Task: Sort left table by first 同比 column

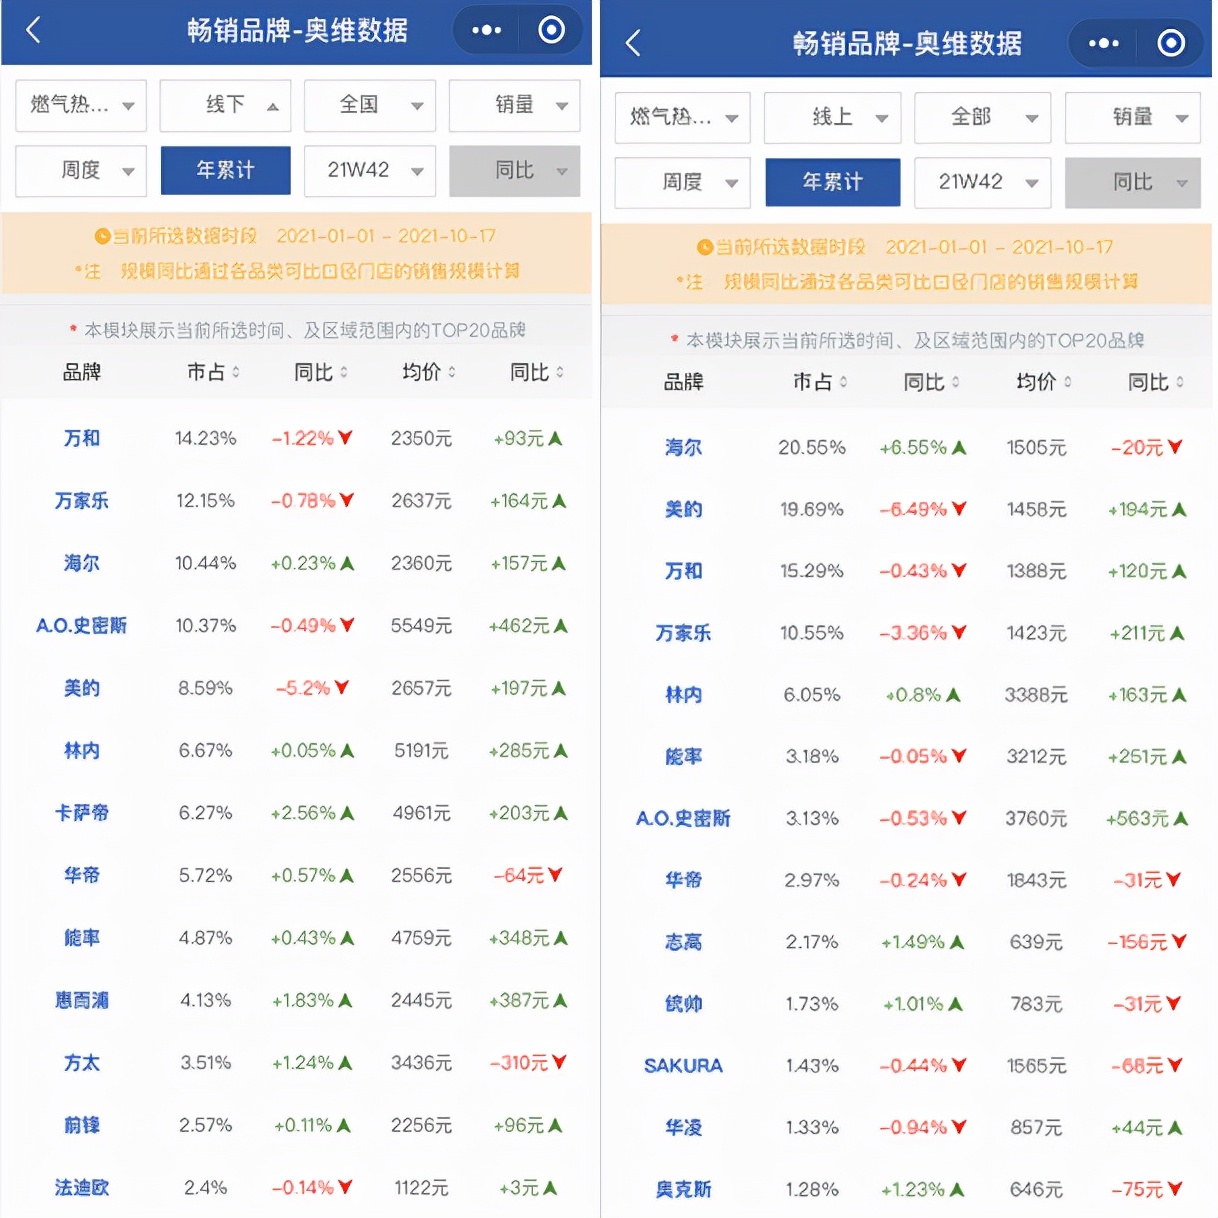Action: (321, 372)
